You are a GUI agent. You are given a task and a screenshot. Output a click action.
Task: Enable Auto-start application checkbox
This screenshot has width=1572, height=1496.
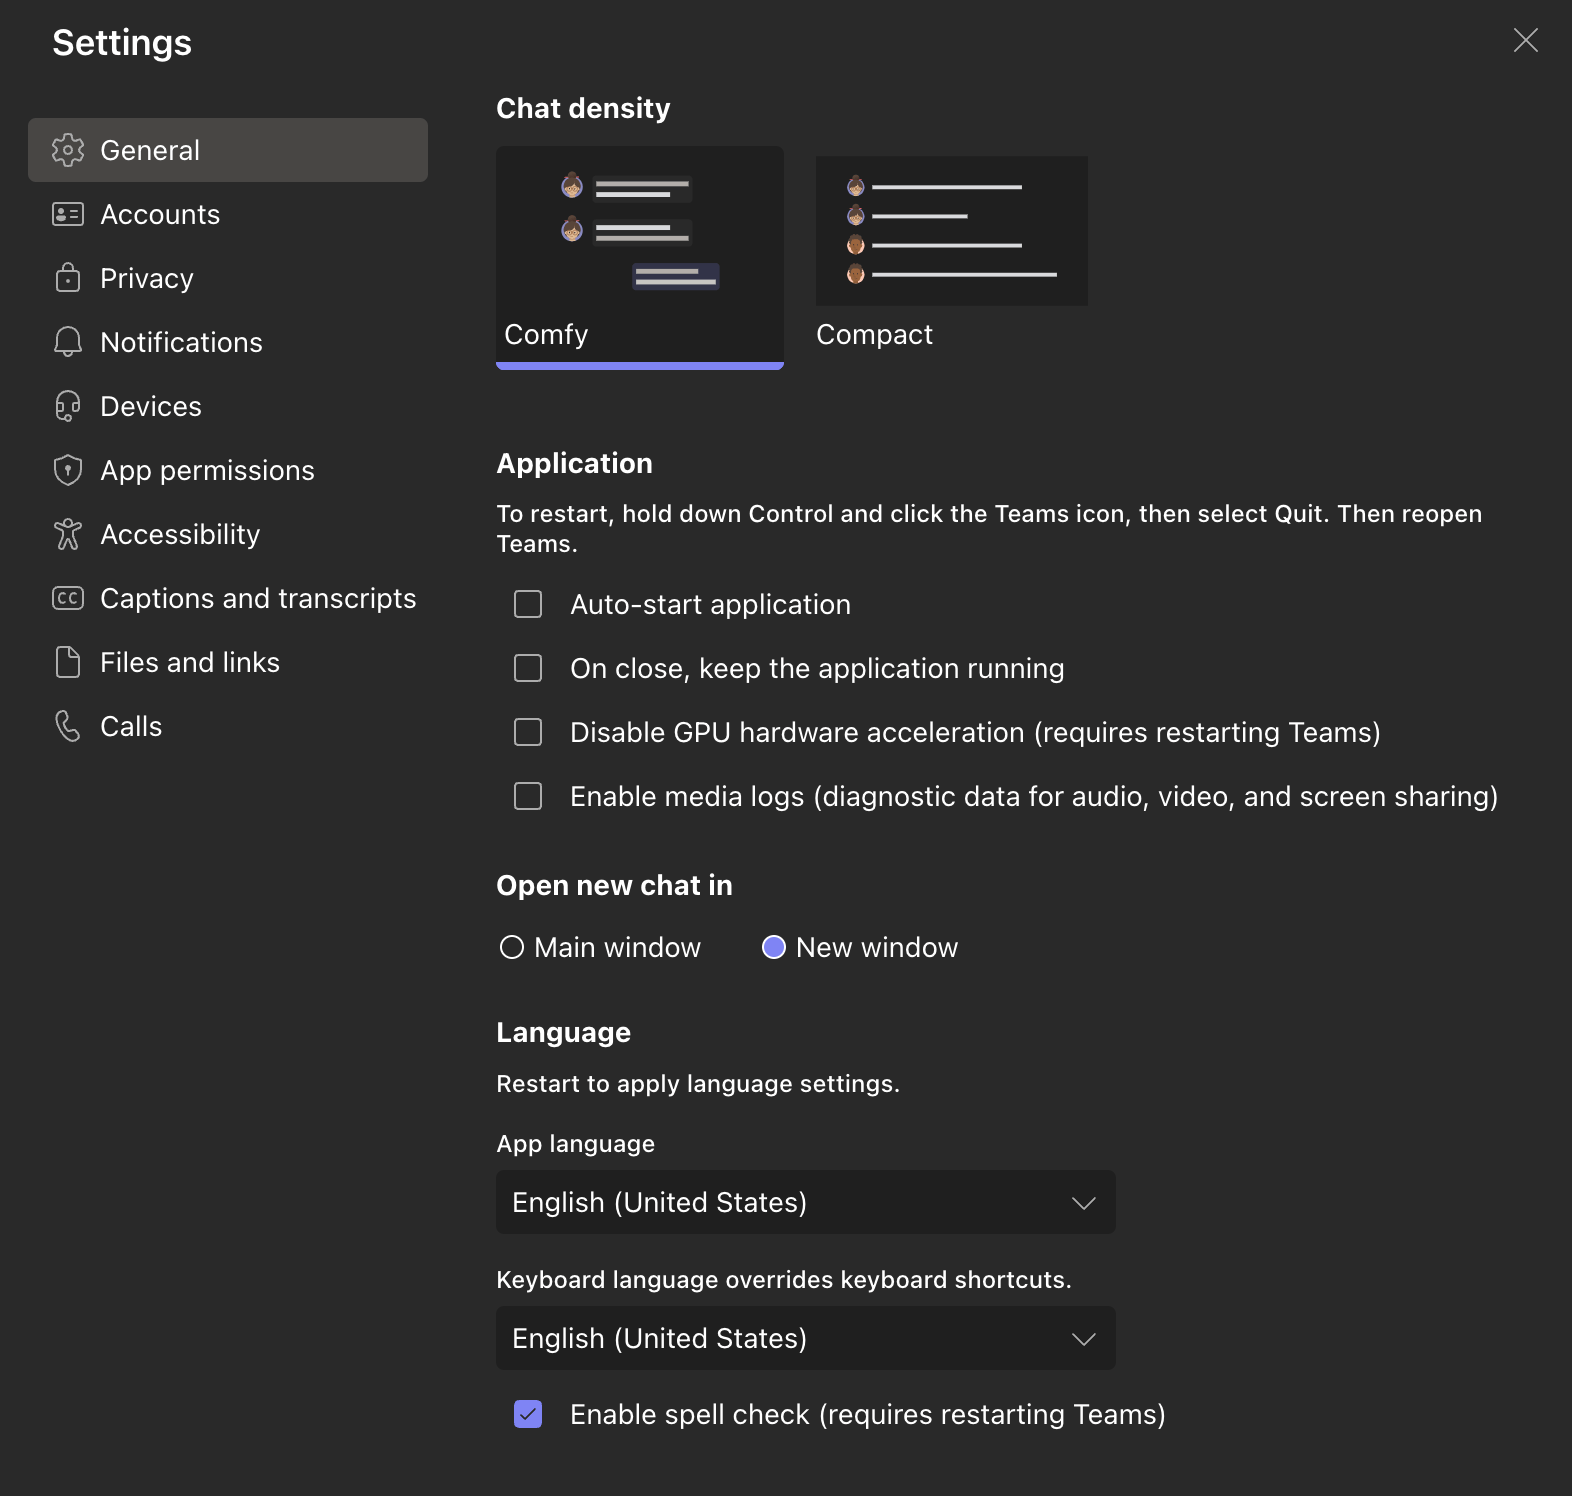coord(528,604)
